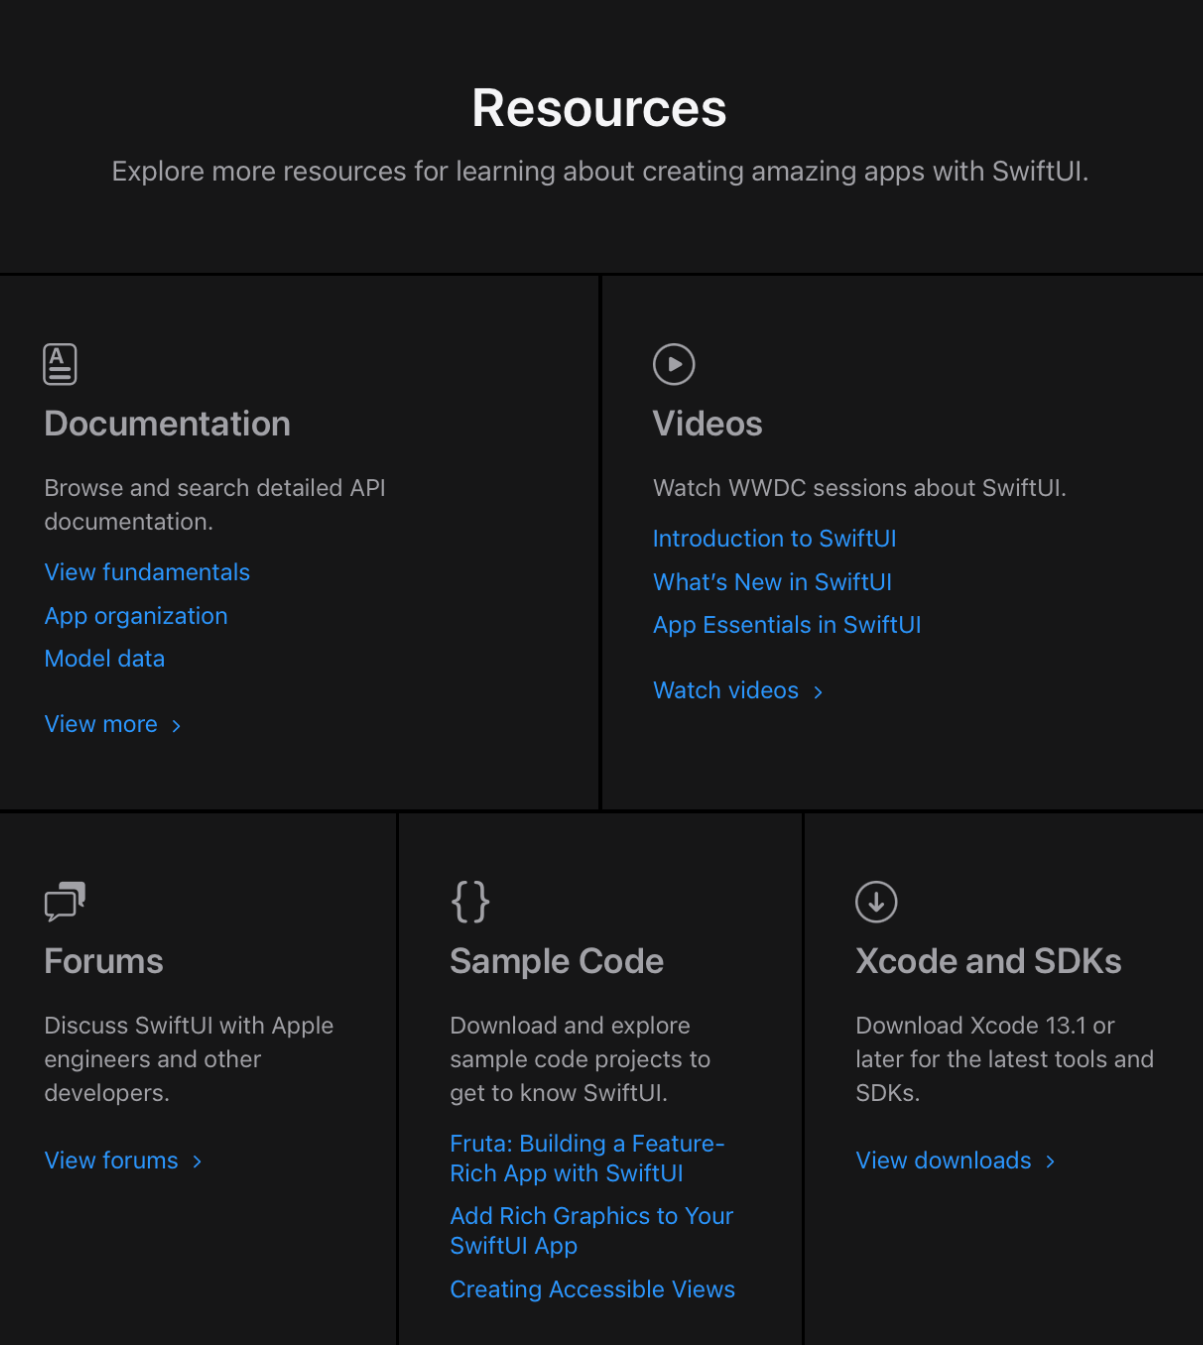Open Creating Accessible Views sample link
The height and width of the screenshot is (1345, 1203).
click(592, 1289)
